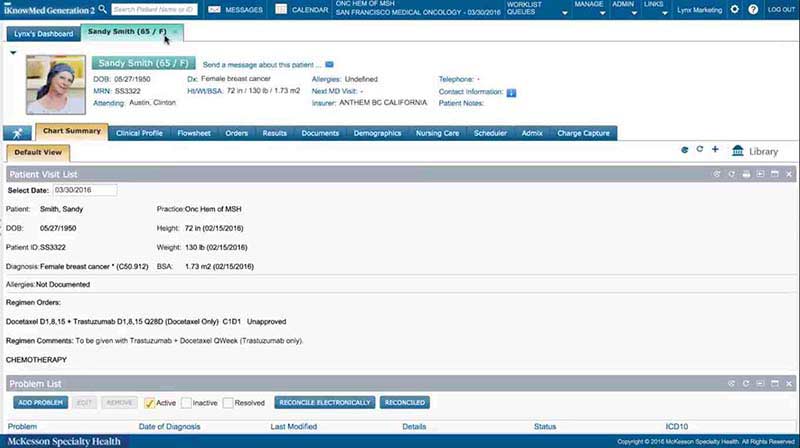Open the Orders tab
Viewport: 800px width, 448px height.
(237, 133)
